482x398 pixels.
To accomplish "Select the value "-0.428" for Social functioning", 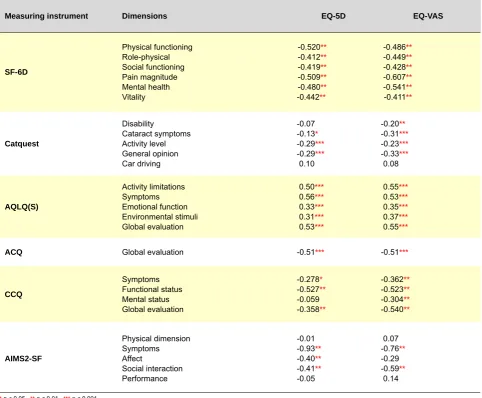I will (x=394, y=67).
